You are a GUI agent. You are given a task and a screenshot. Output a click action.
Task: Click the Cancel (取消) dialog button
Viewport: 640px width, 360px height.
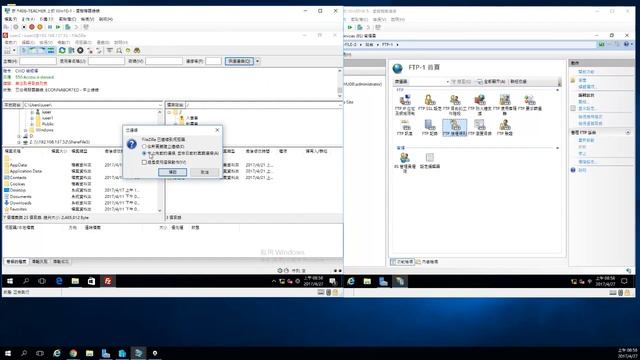point(205,172)
